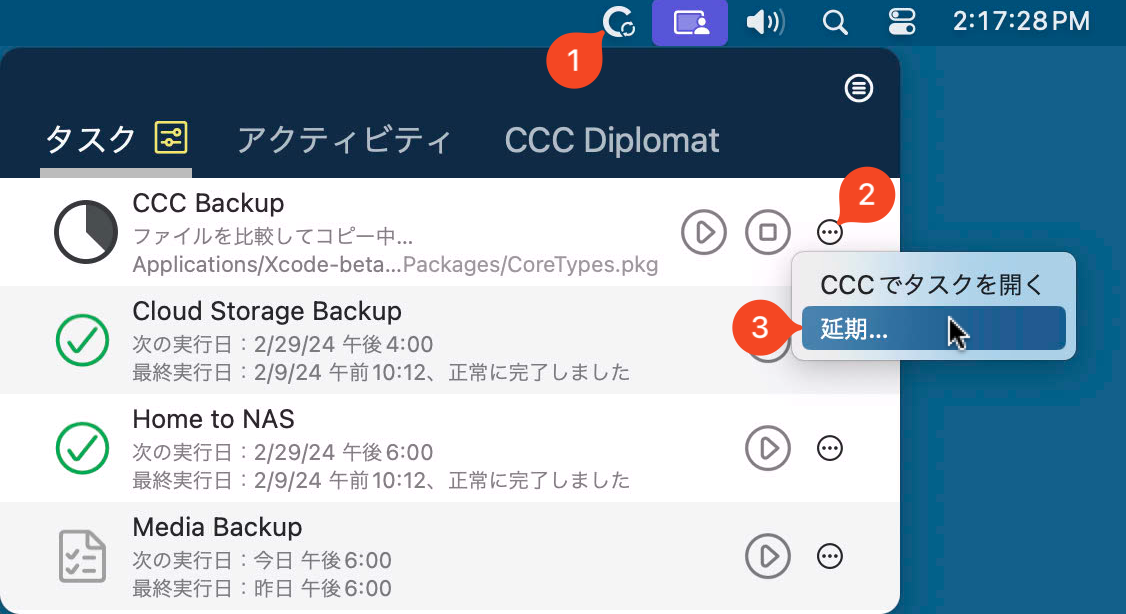Switch to the CCC Diplomat tab
This screenshot has height=614, width=1126.
click(612, 140)
